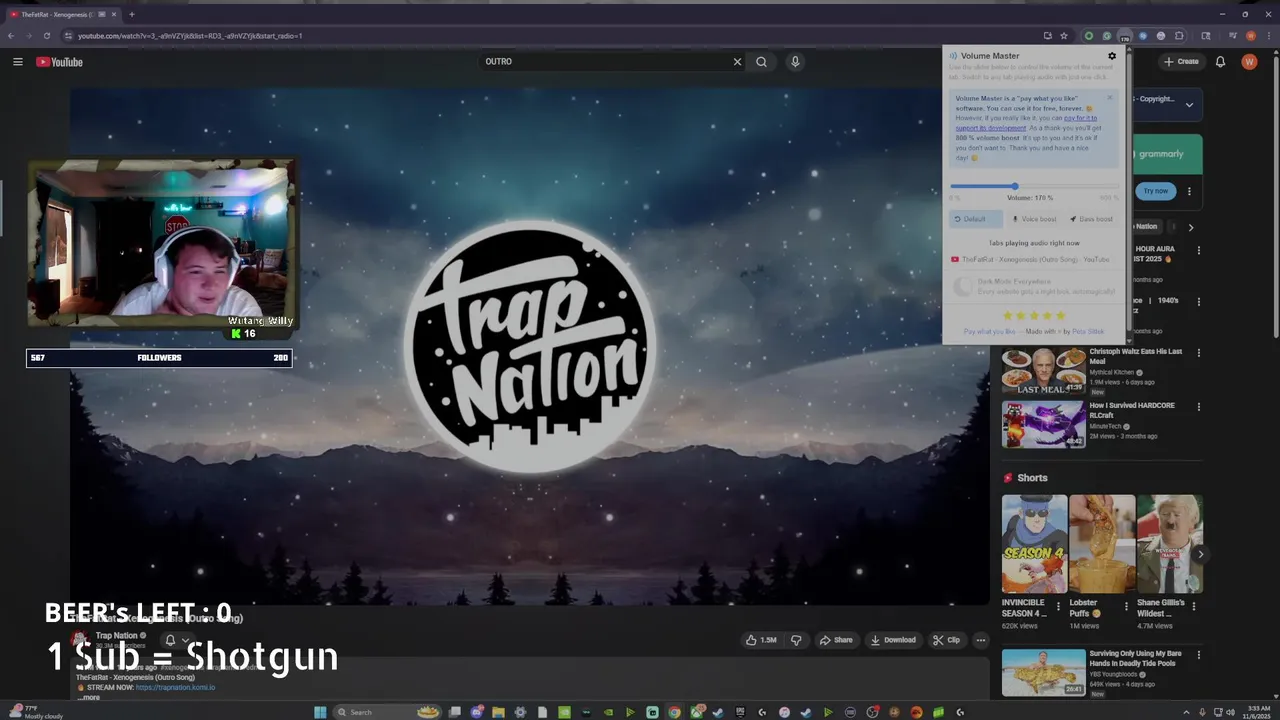
Task: Click the Clip button below the video
Action: click(x=946, y=640)
